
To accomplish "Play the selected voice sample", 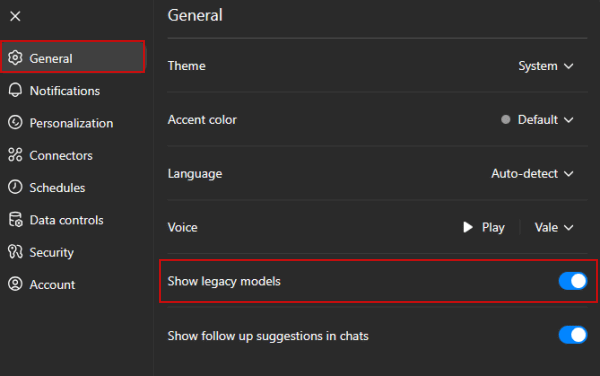I will click(x=484, y=228).
